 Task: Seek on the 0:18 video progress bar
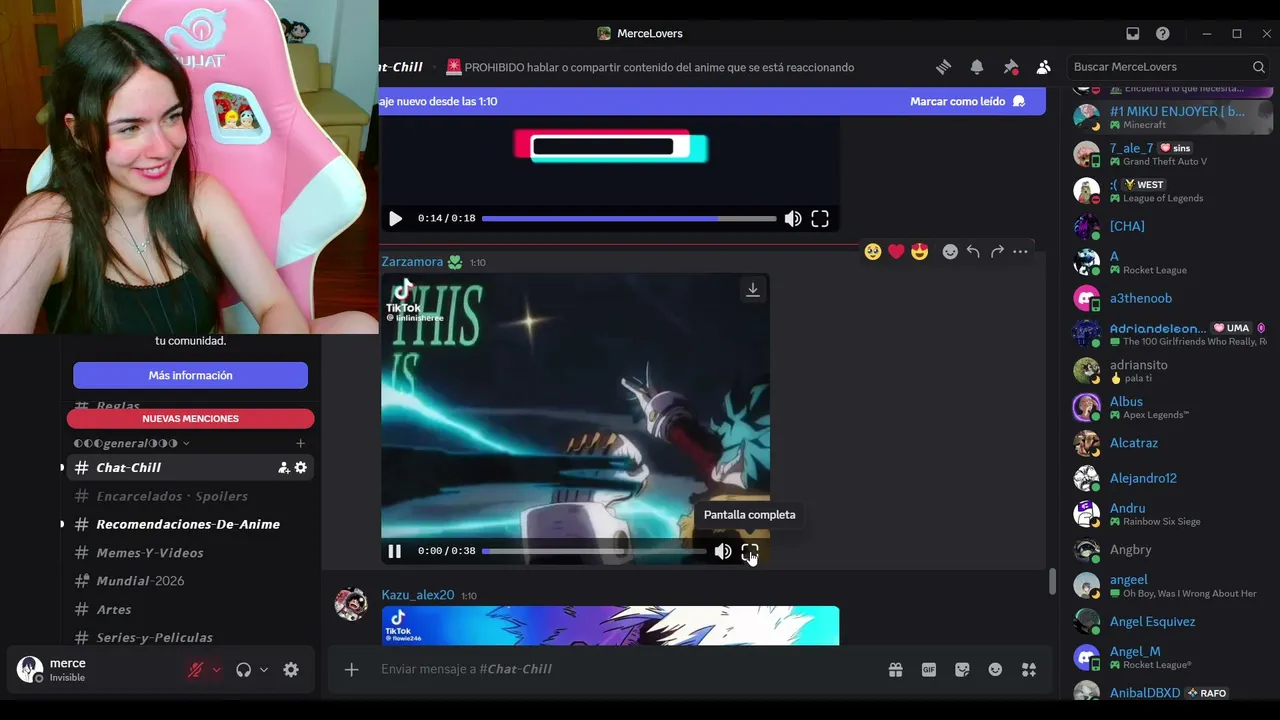point(629,218)
